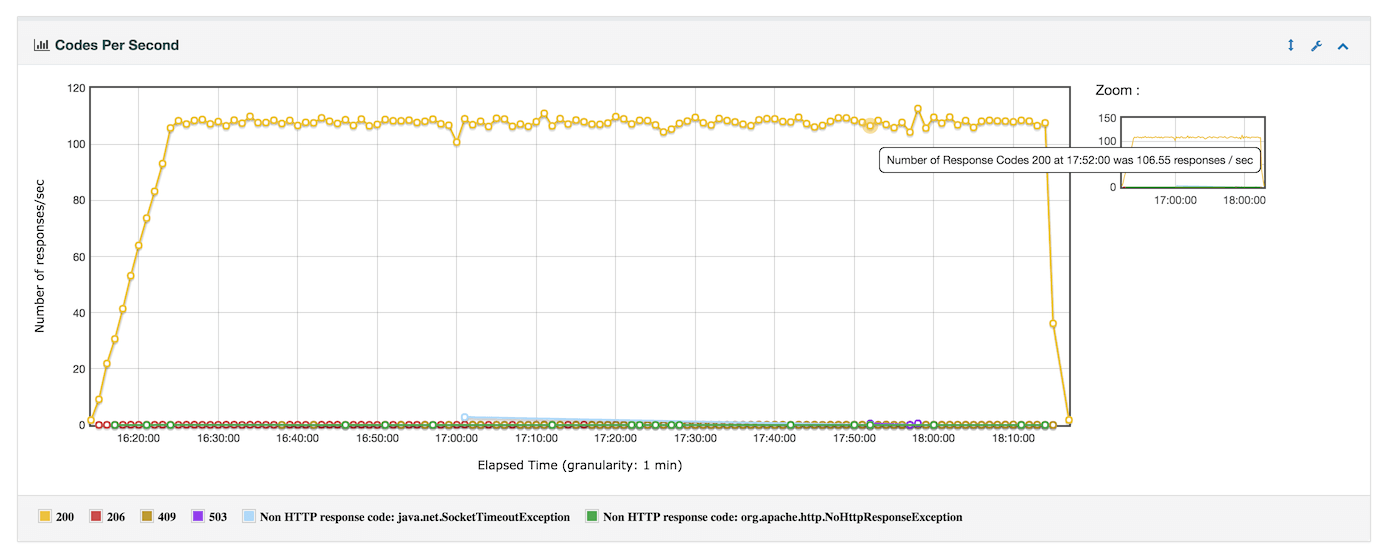Open the wrench settings icon

point(1317,46)
